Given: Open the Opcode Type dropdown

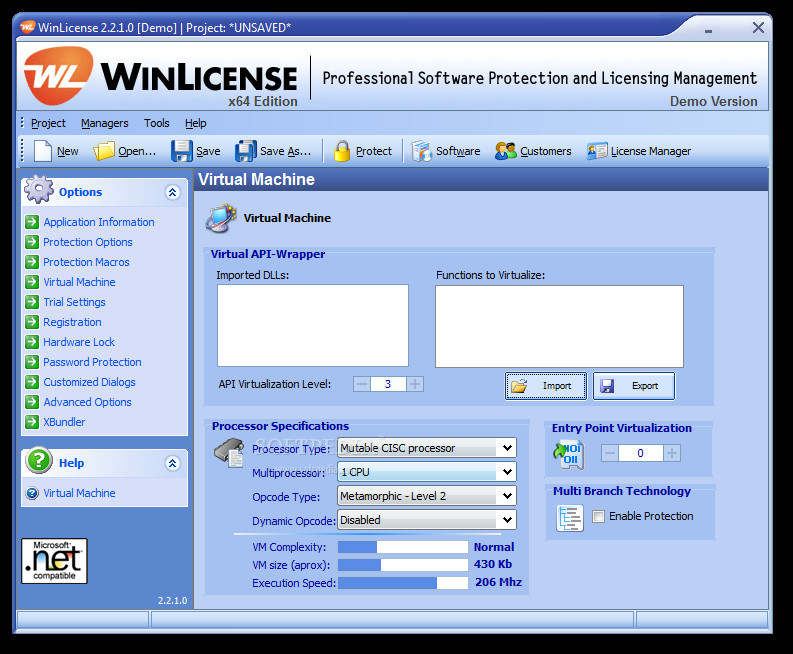Looking at the screenshot, I should (x=427, y=496).
